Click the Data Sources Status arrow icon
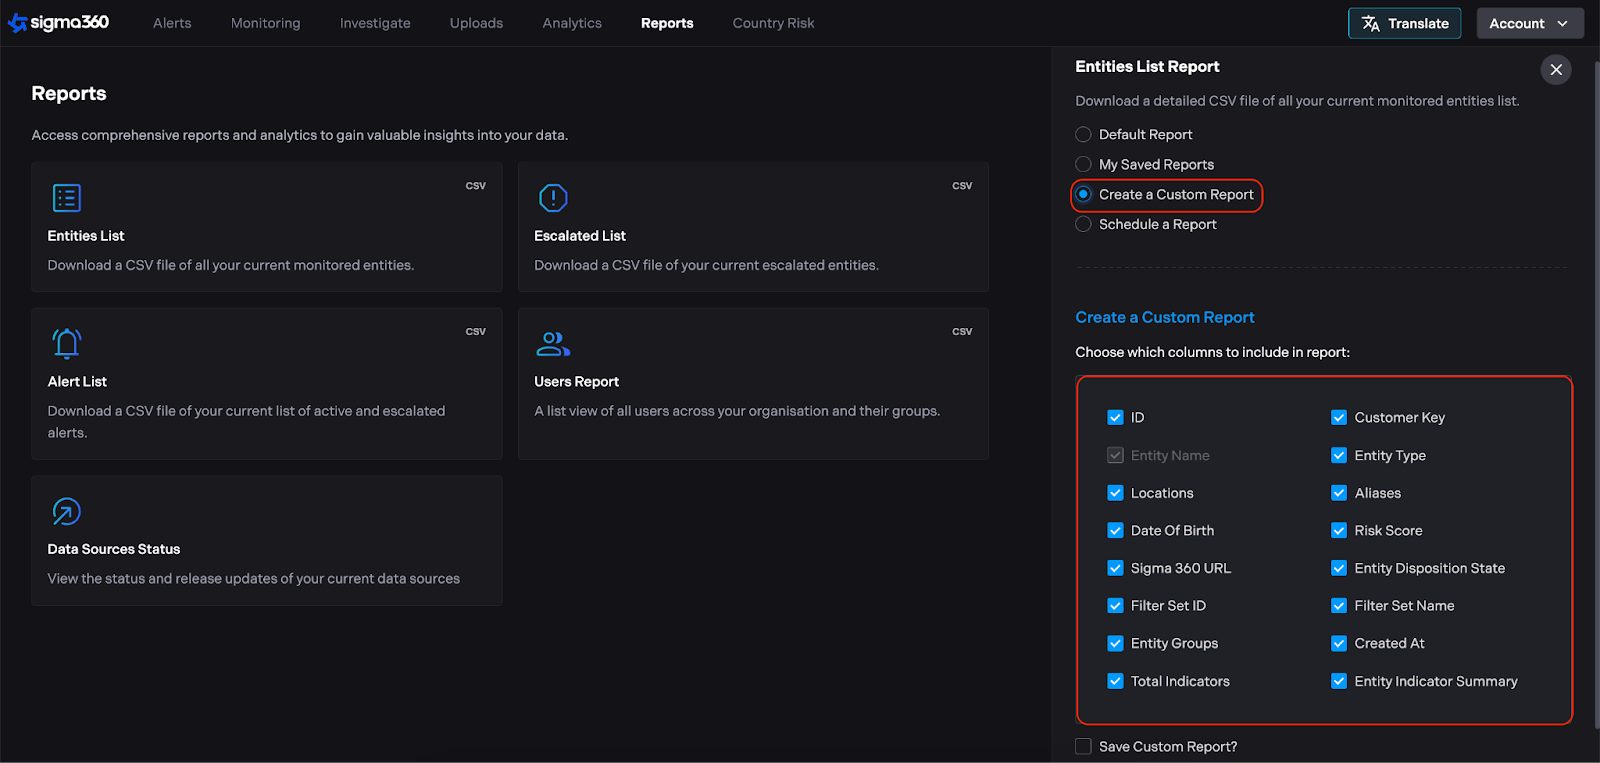The height and width of the screenshot is (763, 1600). click(x=66, y=512)
